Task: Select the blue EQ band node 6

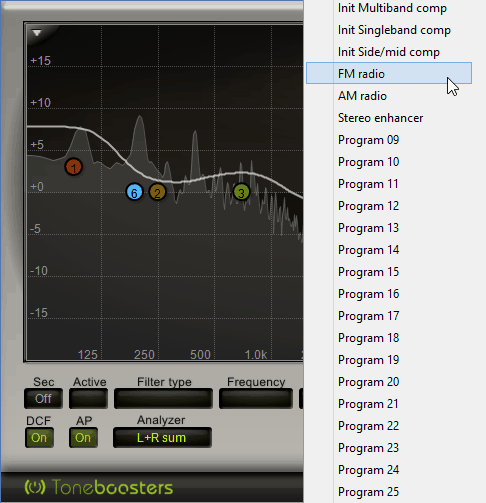Action: 134,192
